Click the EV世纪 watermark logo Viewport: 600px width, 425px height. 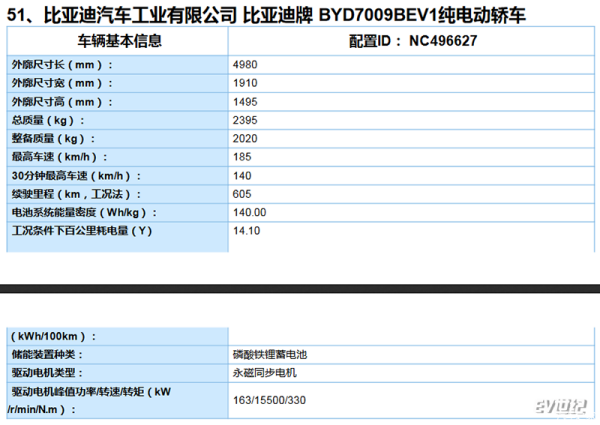(567, 405)
